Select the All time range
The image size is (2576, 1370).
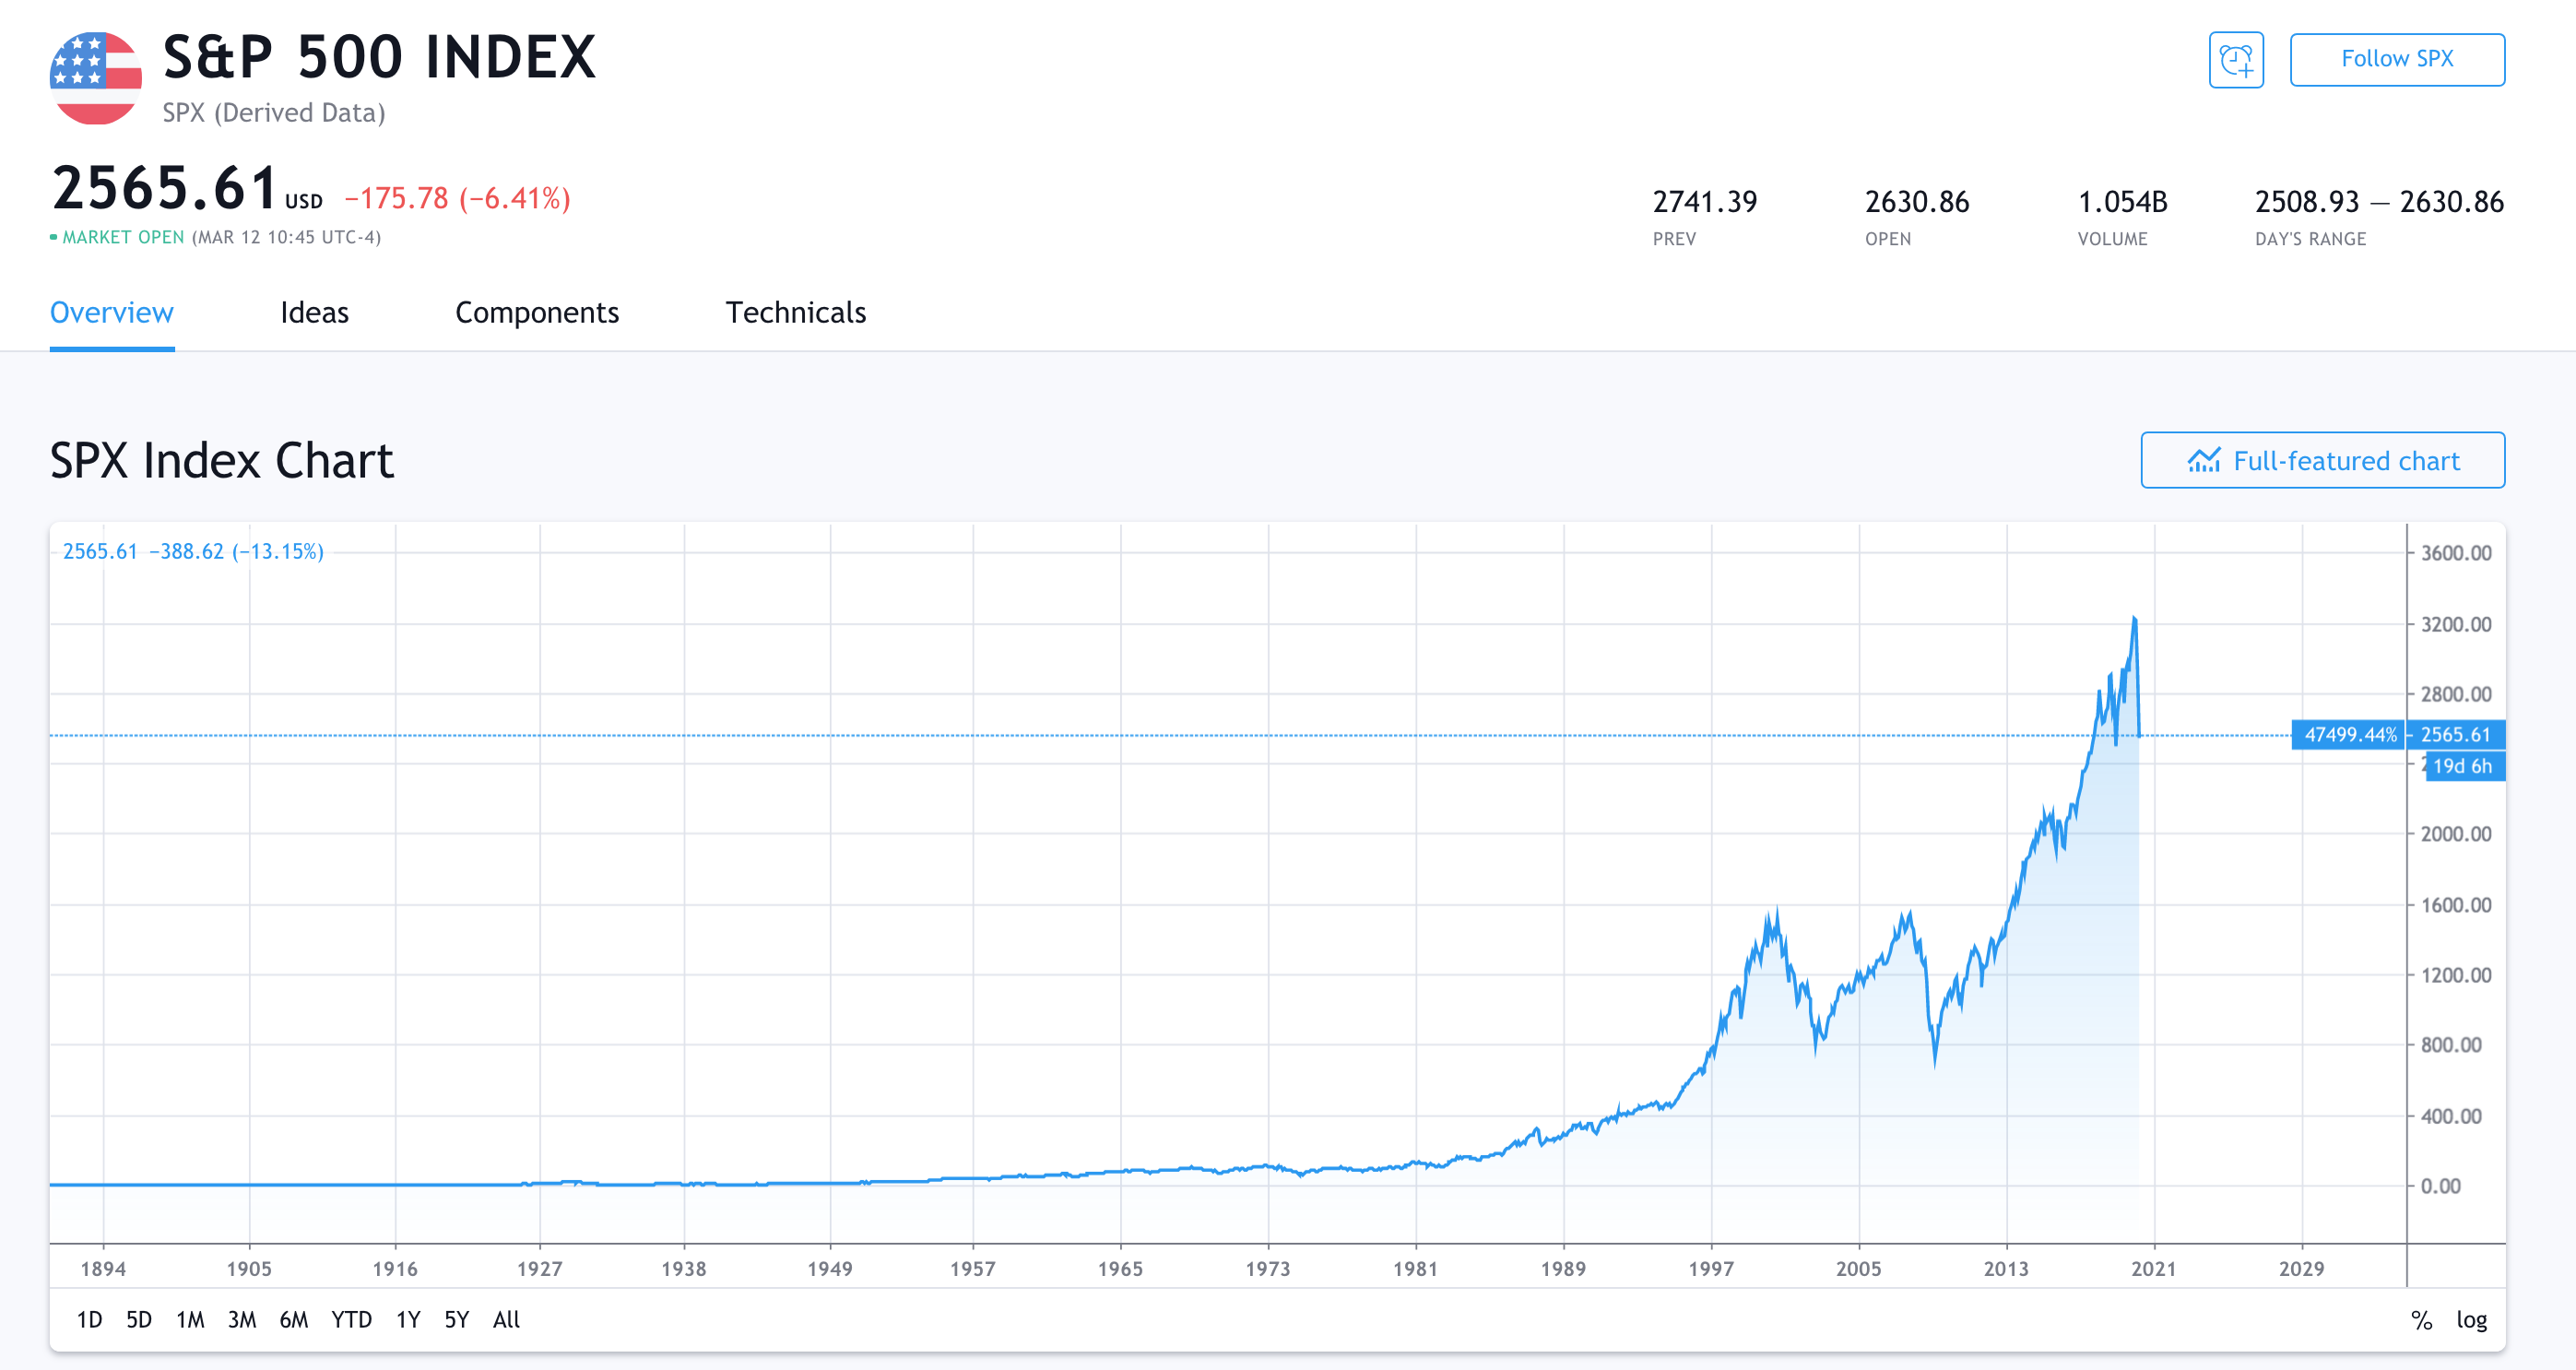click(x=507, y=1319)
